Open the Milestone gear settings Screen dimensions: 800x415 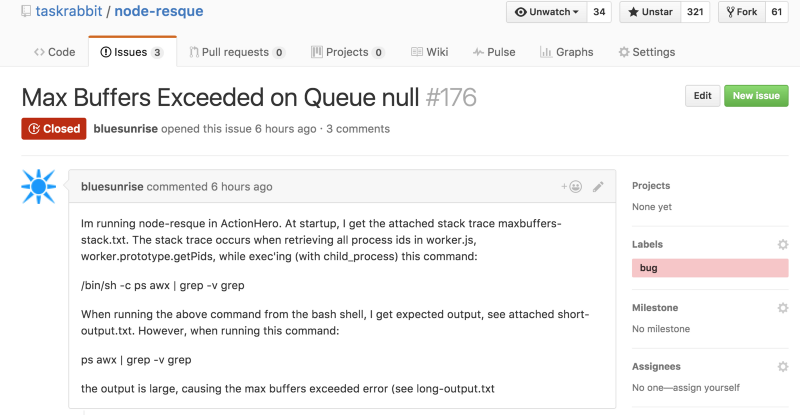click(783, 308)
